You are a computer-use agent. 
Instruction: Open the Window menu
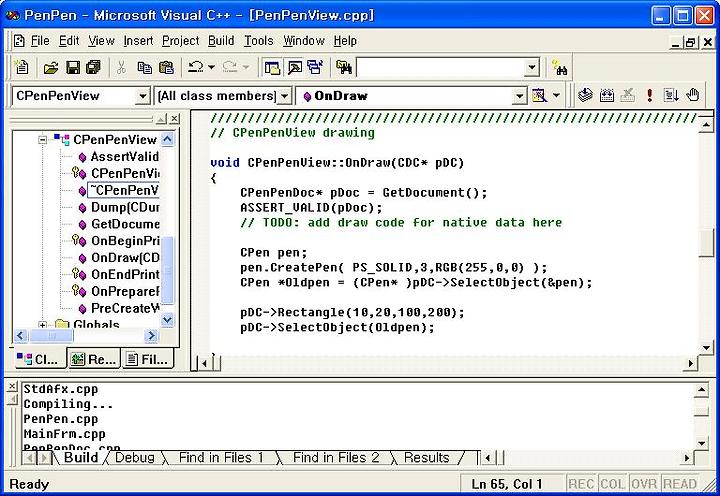[304, 41]
